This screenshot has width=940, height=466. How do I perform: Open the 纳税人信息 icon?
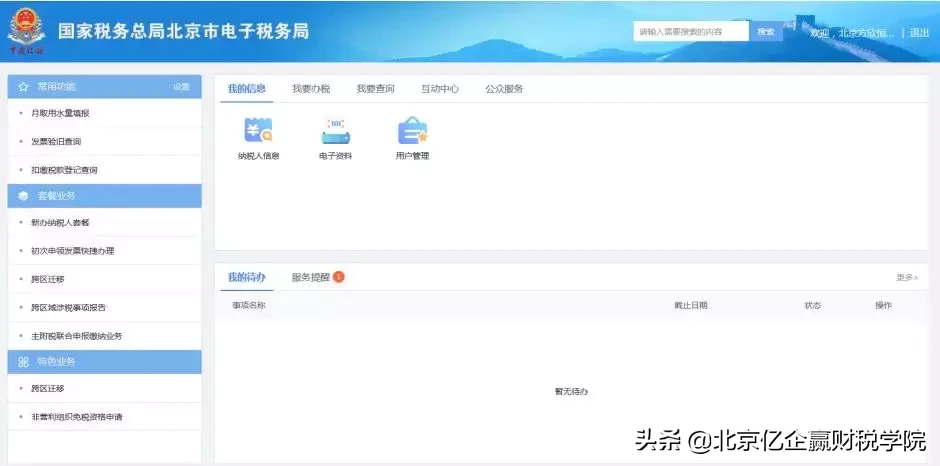click(x=258, y=139)
